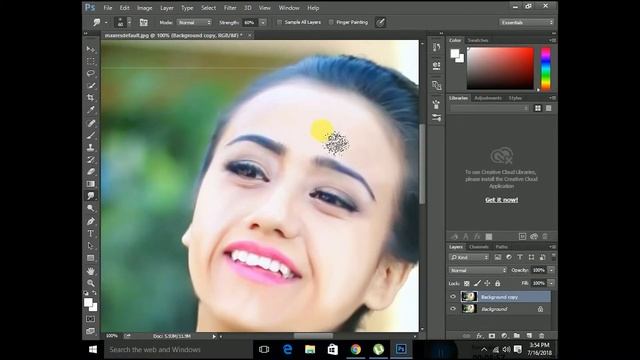640x360 pixels.
Task: Add a layer style with fx icon
Action: coord(480,336)
